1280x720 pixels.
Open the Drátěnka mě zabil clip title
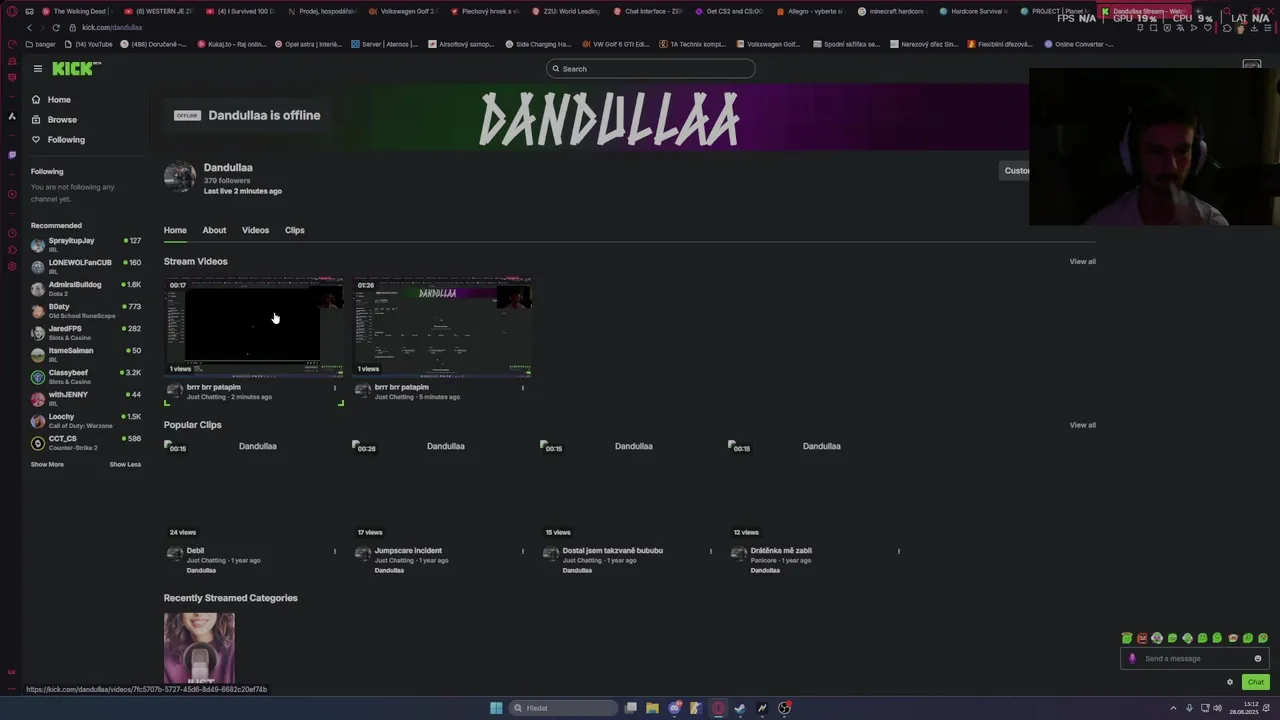(x=781, y=551)
